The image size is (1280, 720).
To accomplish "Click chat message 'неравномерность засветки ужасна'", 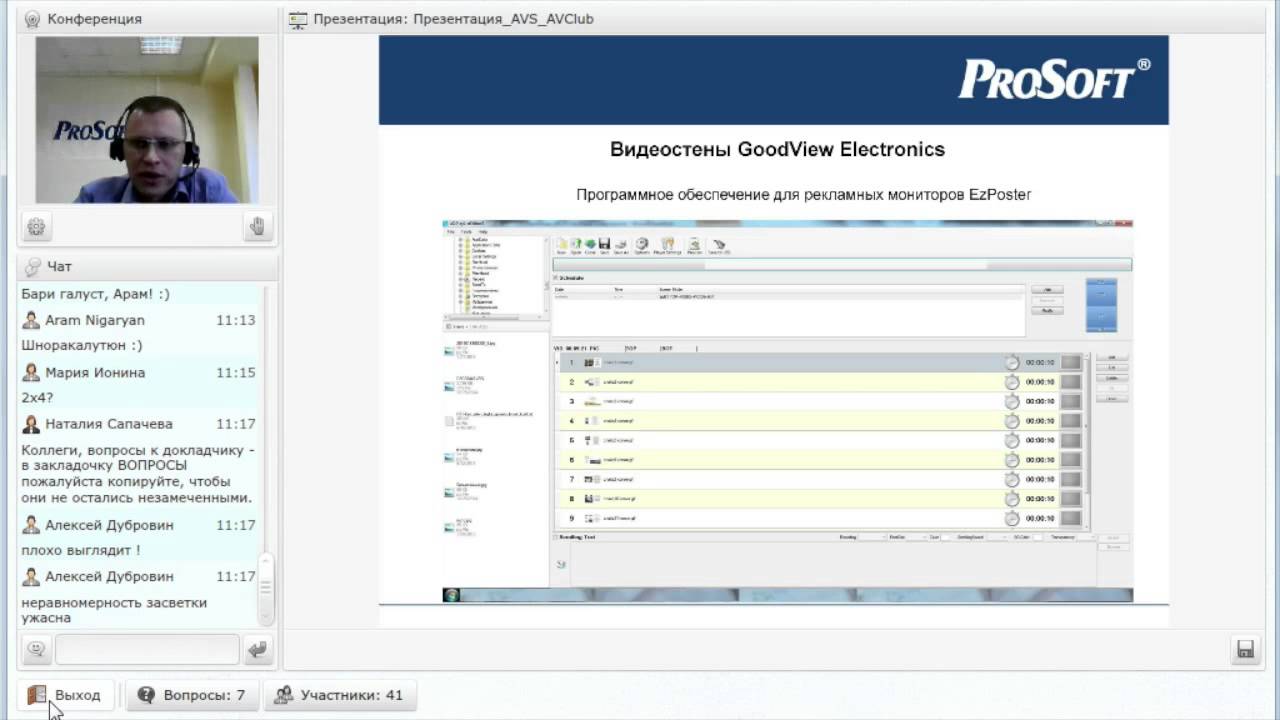I will tap(114, 610).
